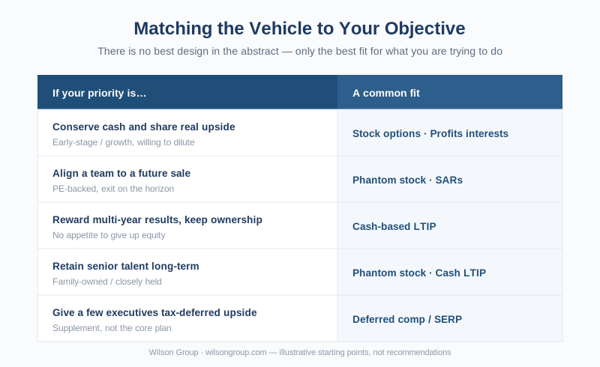Select "Give a few executives tax-deferred upside"
The image size is (600, 367).
point(155,313)
